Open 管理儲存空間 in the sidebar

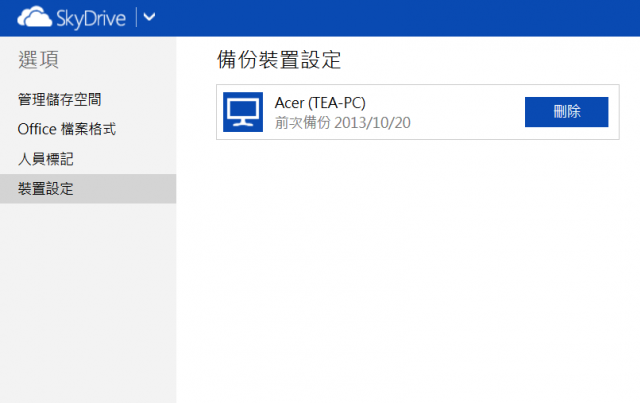tap(60, 99)
